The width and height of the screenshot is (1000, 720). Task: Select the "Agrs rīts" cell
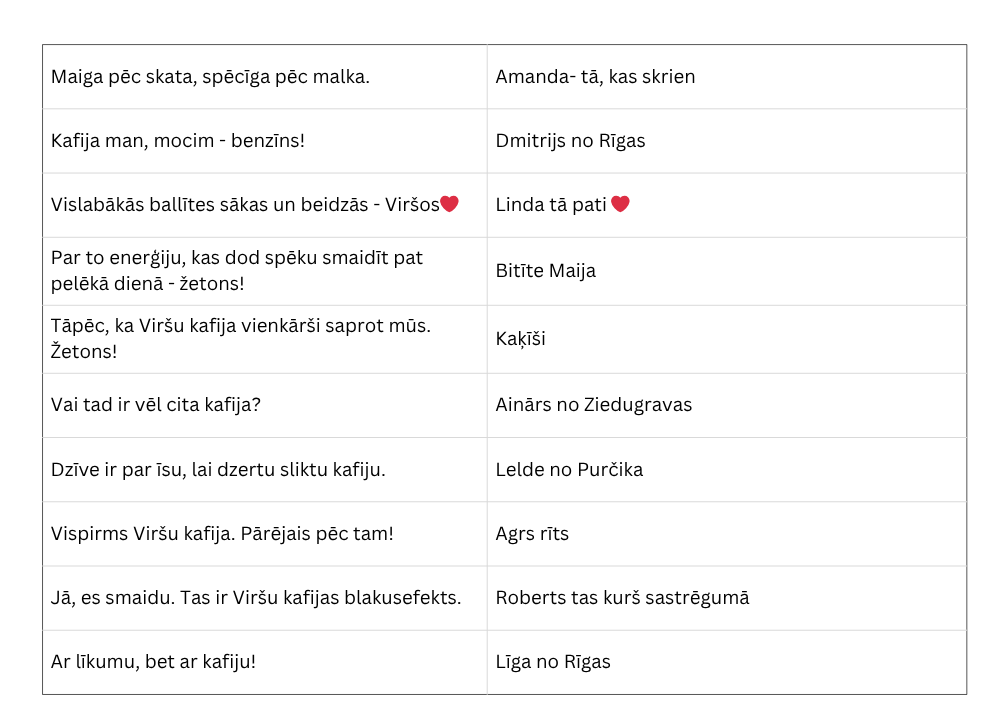click(532, 534)
